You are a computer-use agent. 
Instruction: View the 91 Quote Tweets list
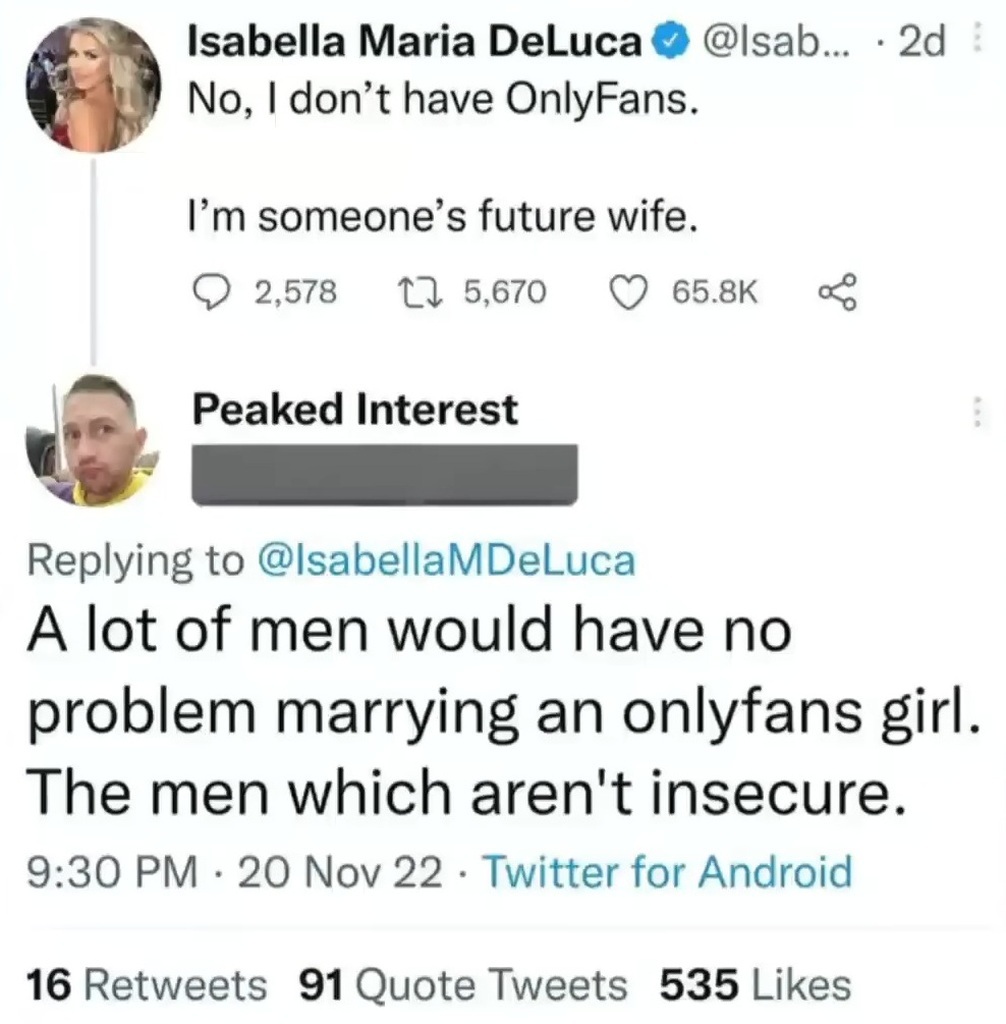(x=464, y=985)
